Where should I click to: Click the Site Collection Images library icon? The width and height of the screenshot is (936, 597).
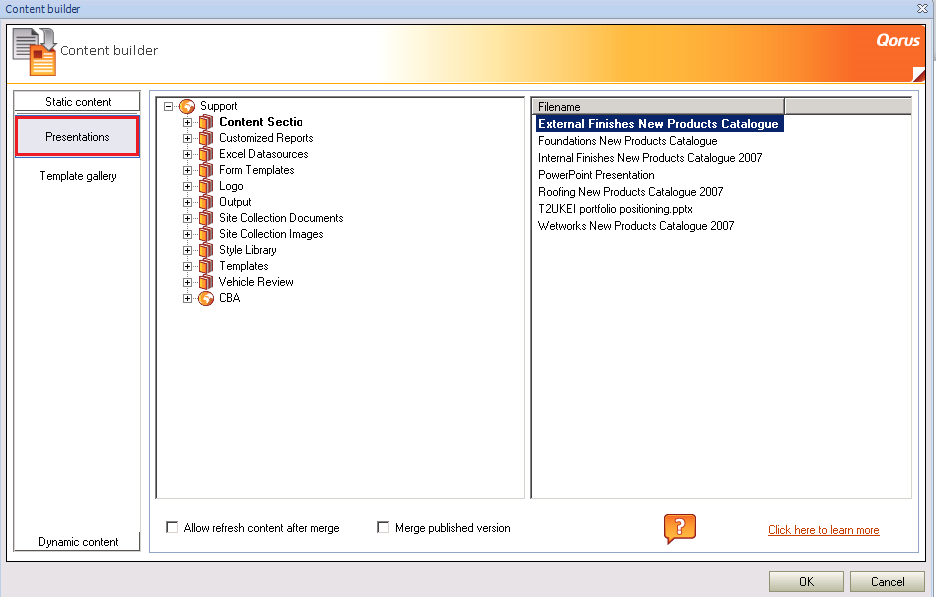point(206,235)
